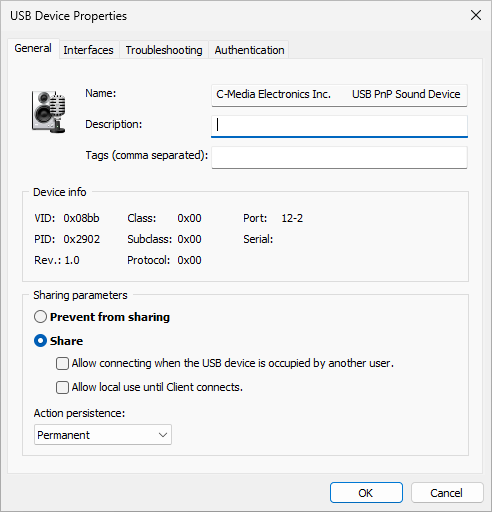Focus the Description input field

[339, 126]
